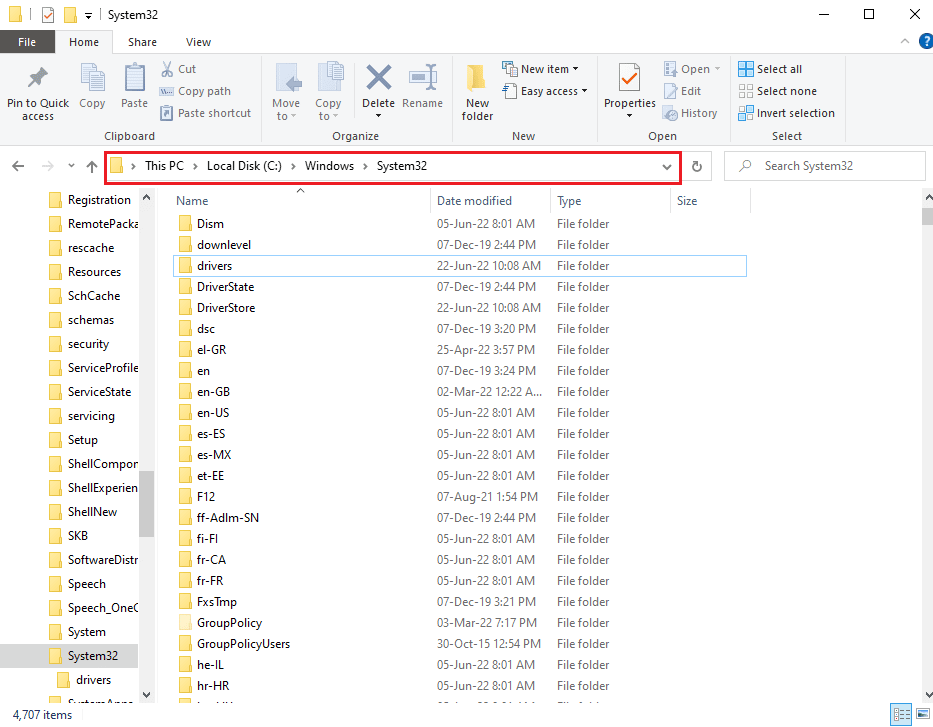Go forward with the right arrow
The height and width of the screenshot is (727, 933).
click(x=48, y=166)
